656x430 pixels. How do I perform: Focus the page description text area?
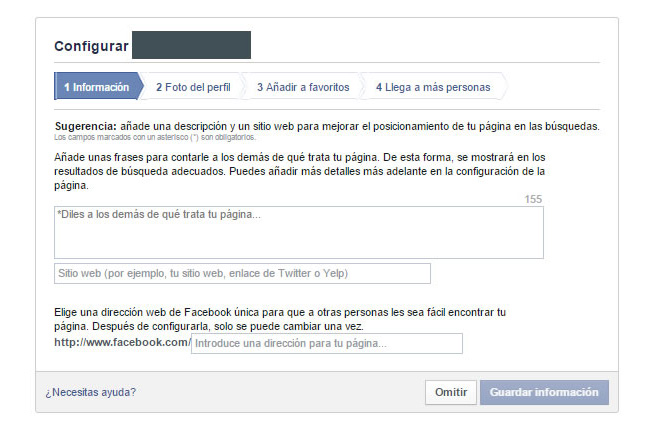(299, 232)
